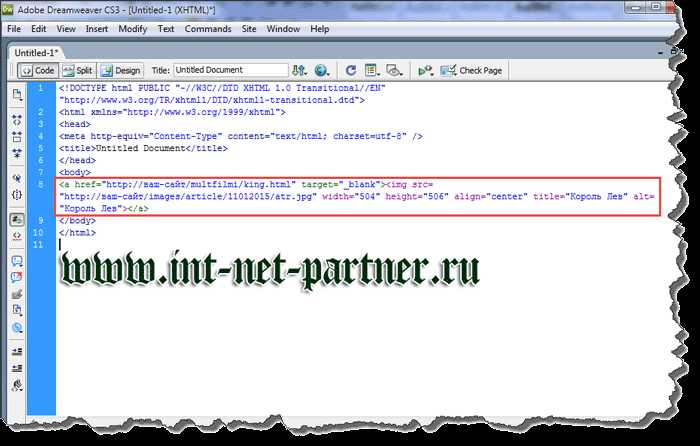Open the Site menu
700x446 pixels.
tap(249, 29)
